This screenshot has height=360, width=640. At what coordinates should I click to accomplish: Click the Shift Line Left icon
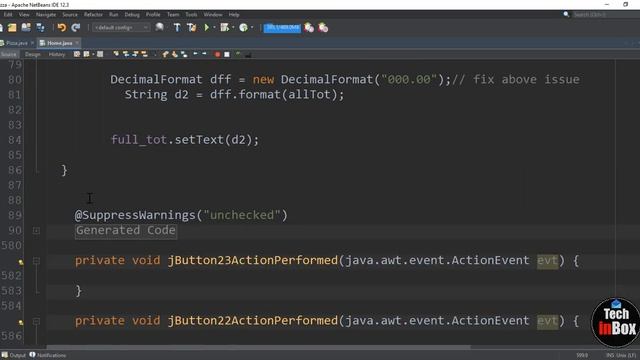(x=196, y=54)
